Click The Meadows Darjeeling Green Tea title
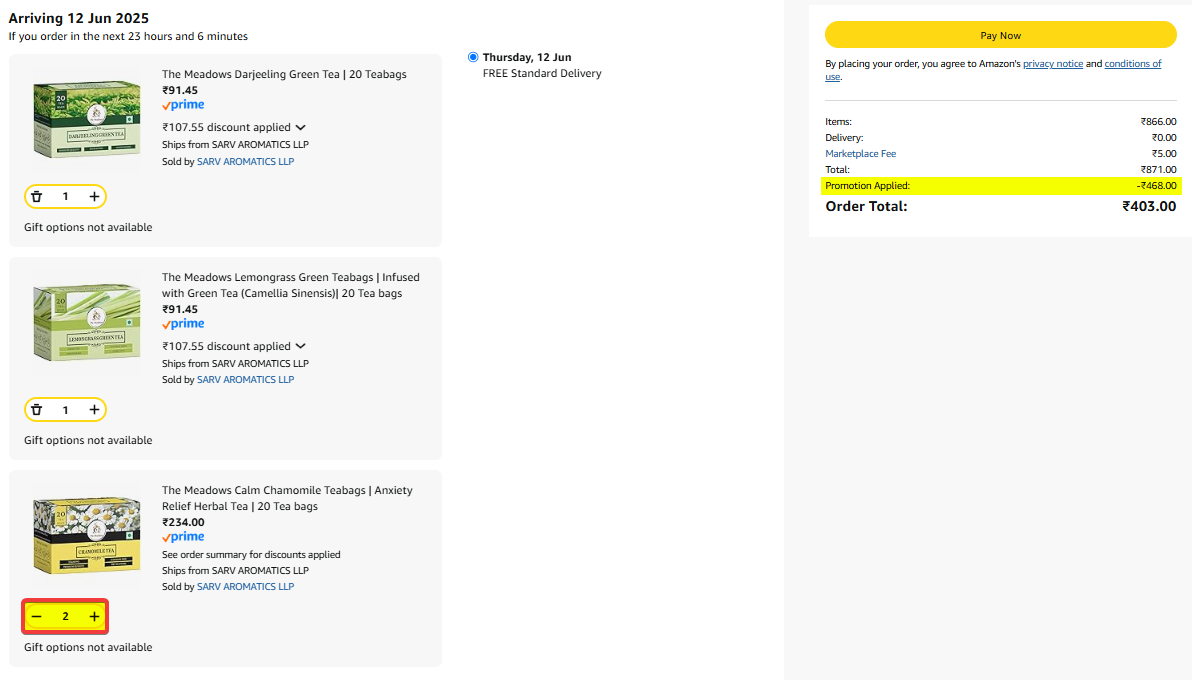This screenshot has height=680, width=1192. tap(284, 75)
